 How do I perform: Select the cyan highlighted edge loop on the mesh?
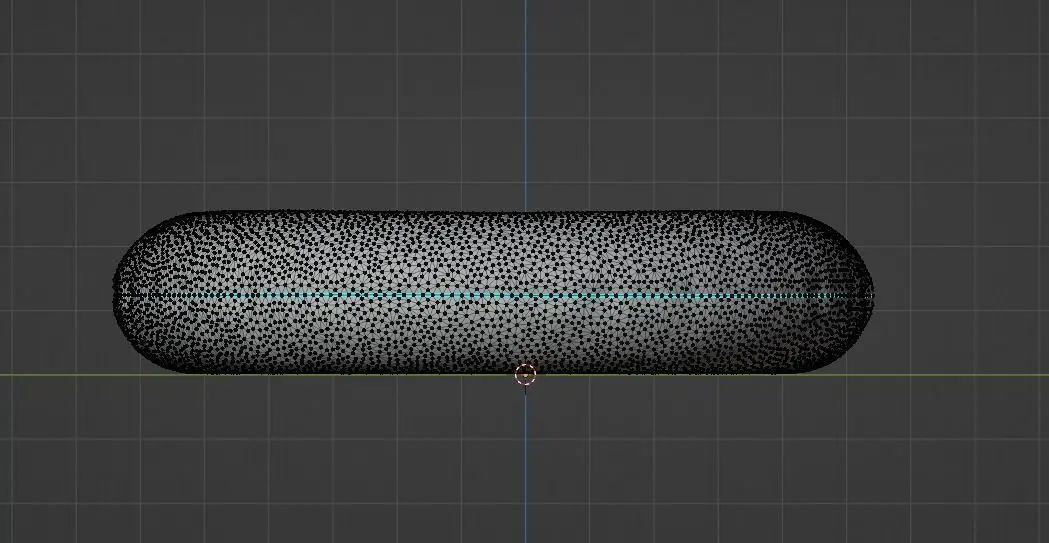point(493,296)
